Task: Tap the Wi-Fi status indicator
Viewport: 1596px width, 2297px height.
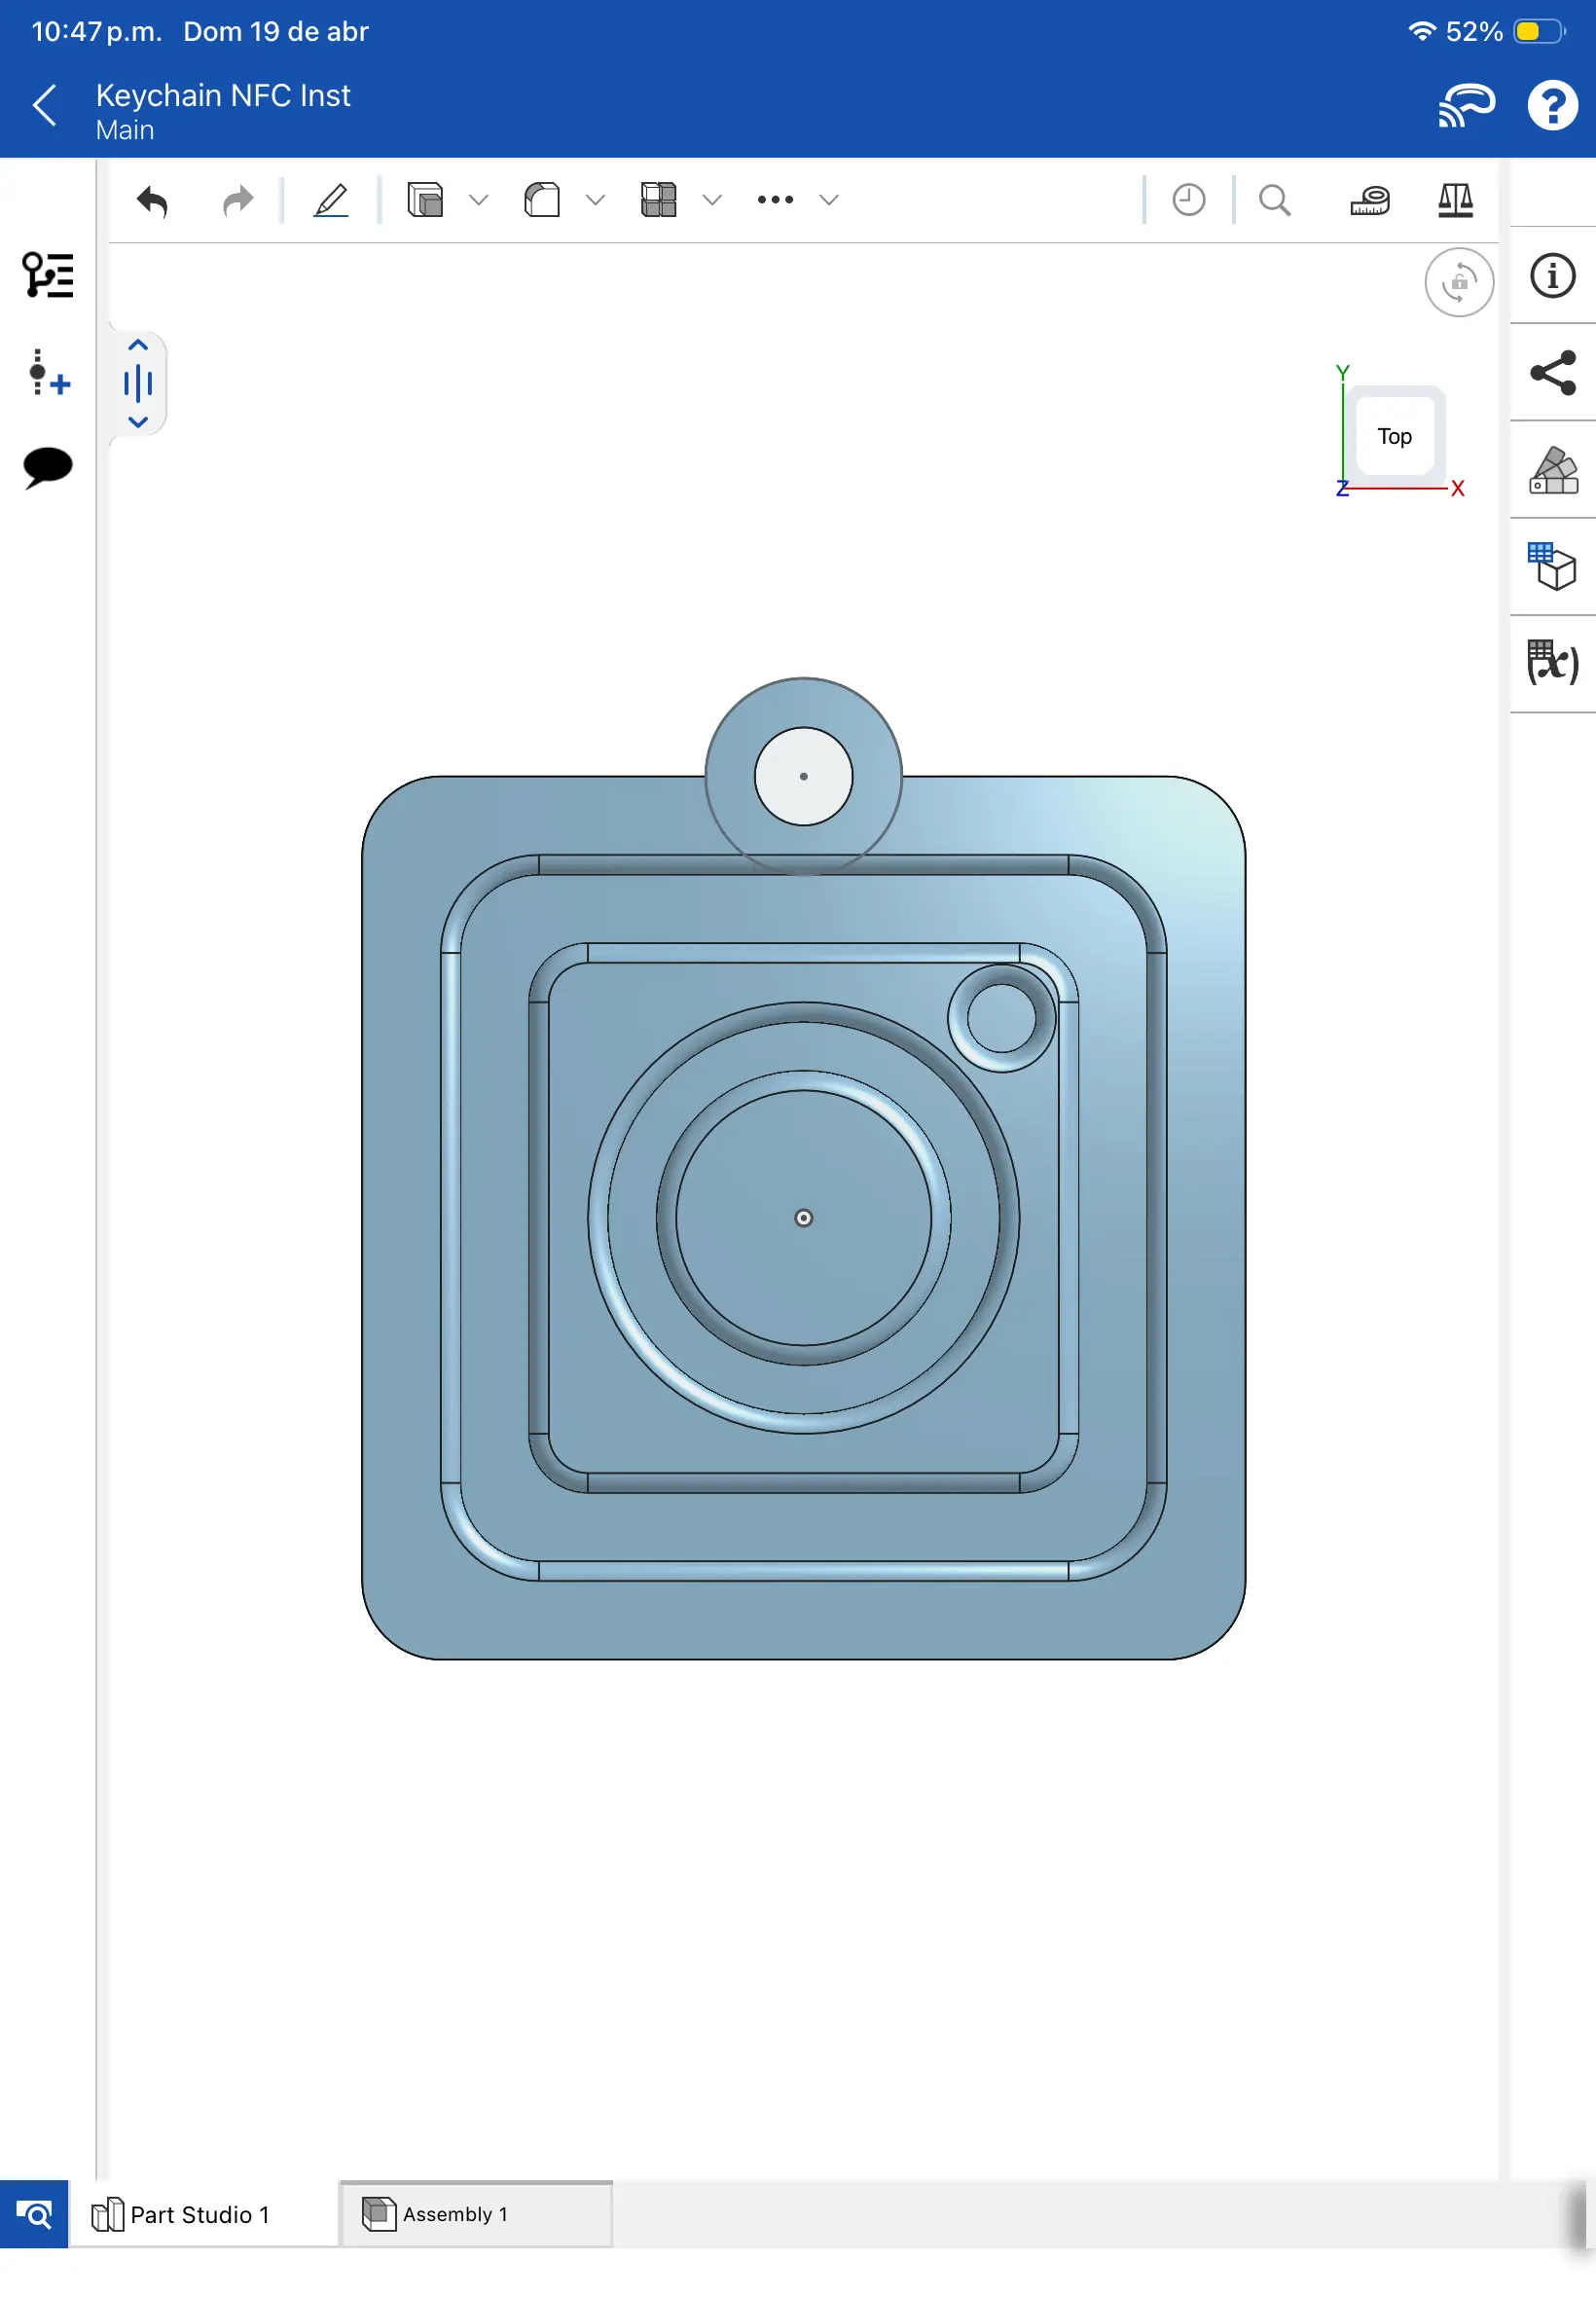Action: [x=1421, y=31]
